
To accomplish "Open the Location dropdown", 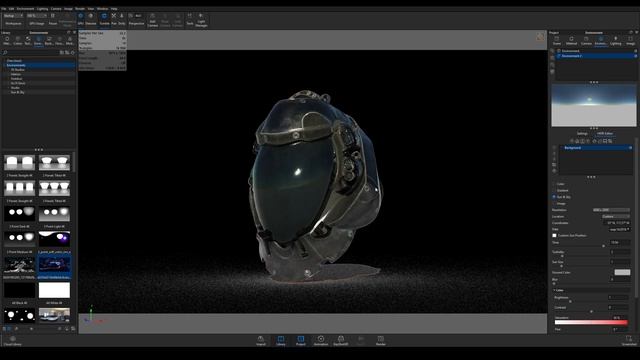I will coord(616,216).
